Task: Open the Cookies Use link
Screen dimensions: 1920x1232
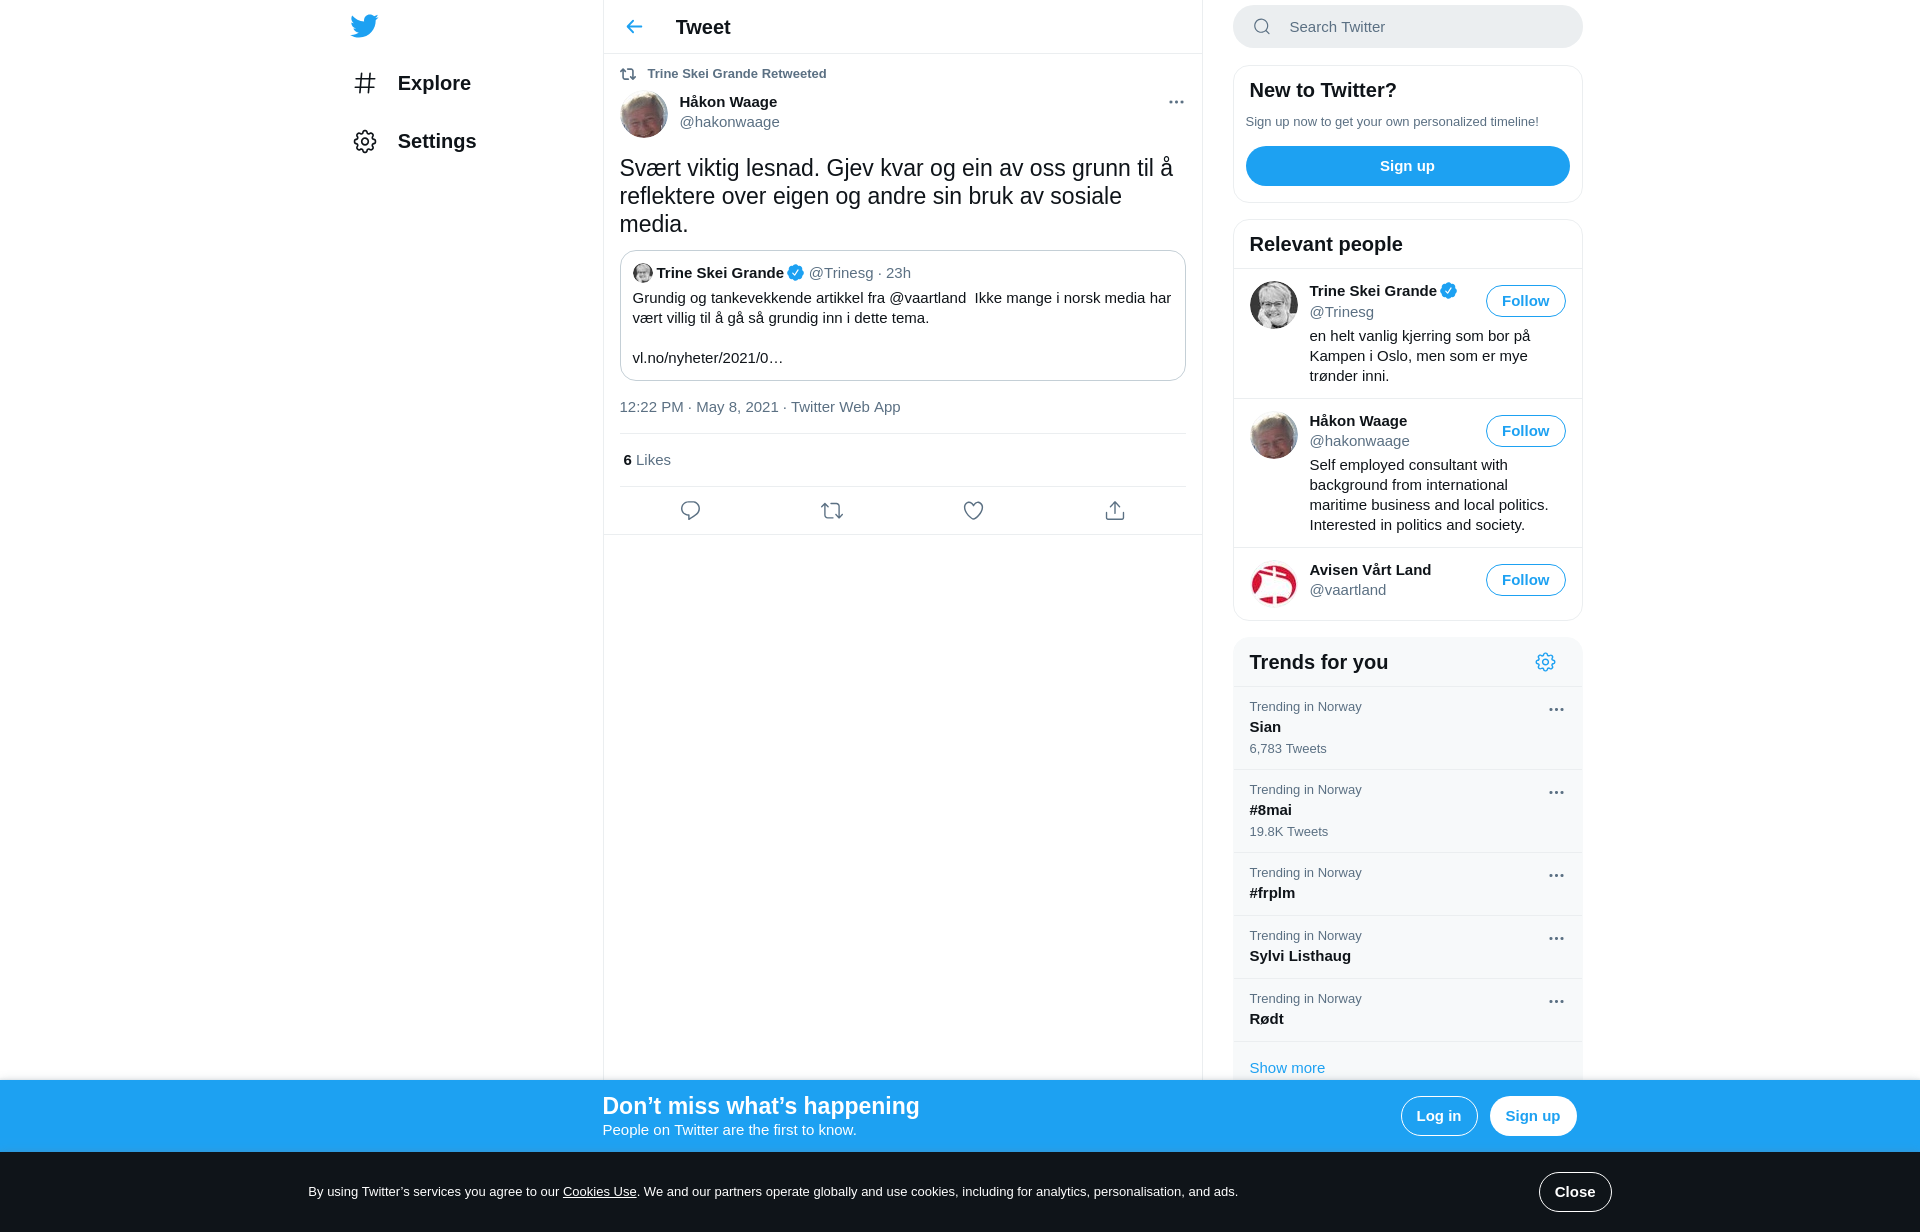Action: [x=599, y=1192]
